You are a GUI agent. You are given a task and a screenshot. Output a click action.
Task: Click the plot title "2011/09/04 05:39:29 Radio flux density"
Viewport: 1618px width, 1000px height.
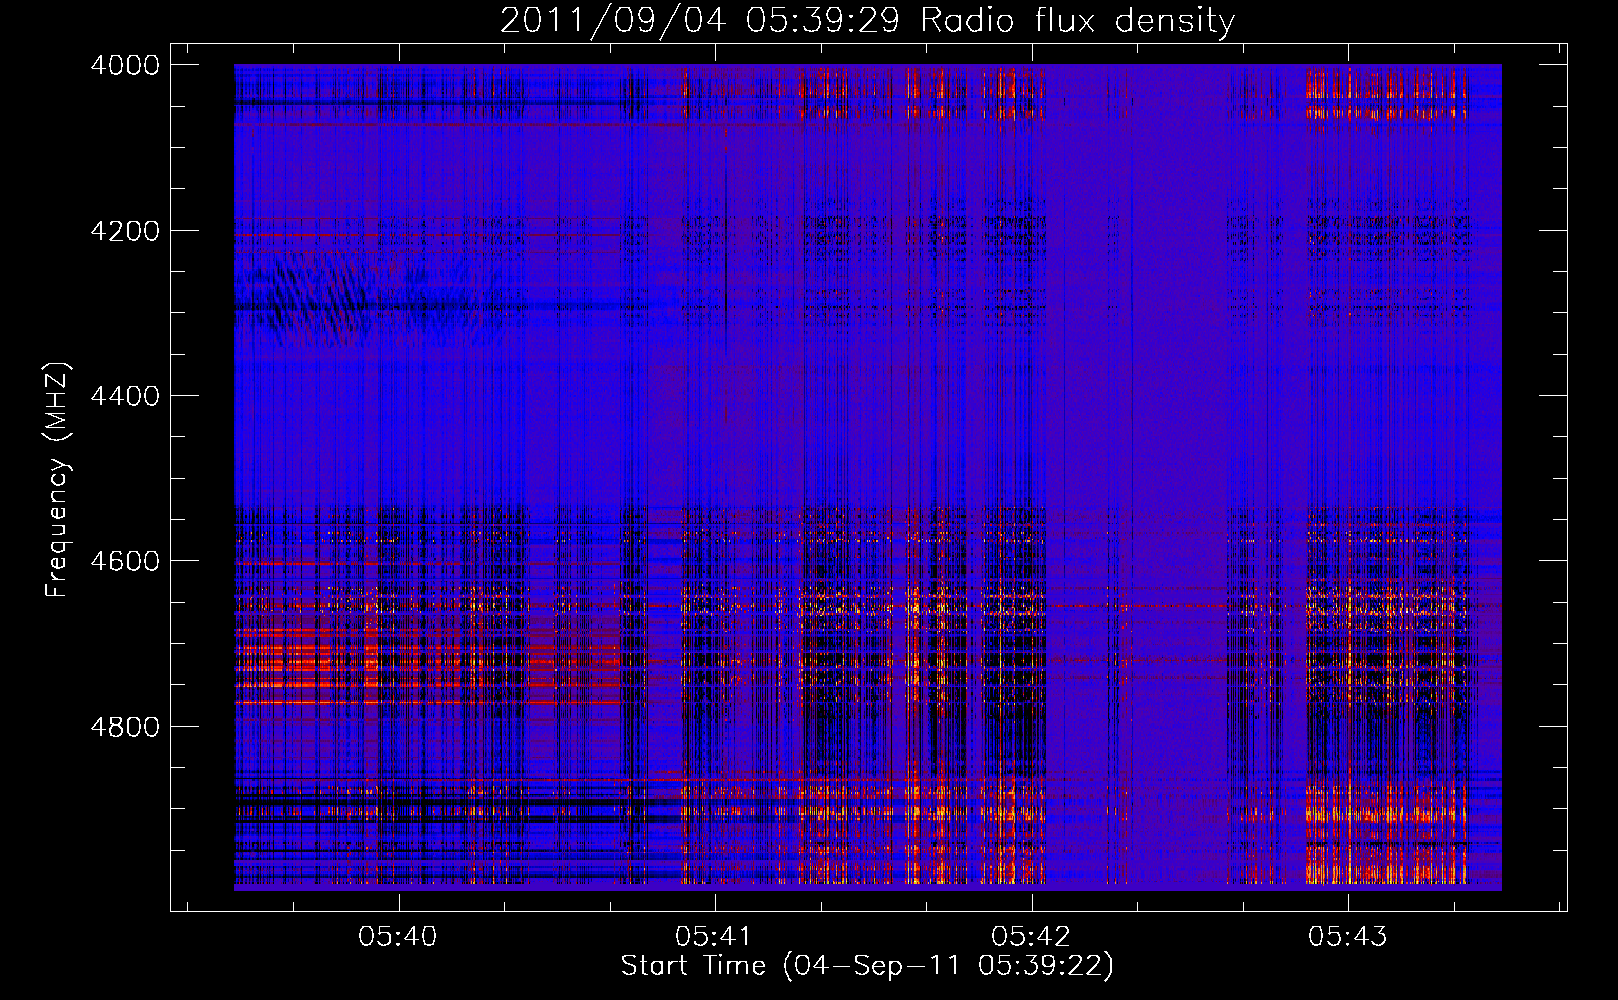pyautogui.click(x=867, y=20)
